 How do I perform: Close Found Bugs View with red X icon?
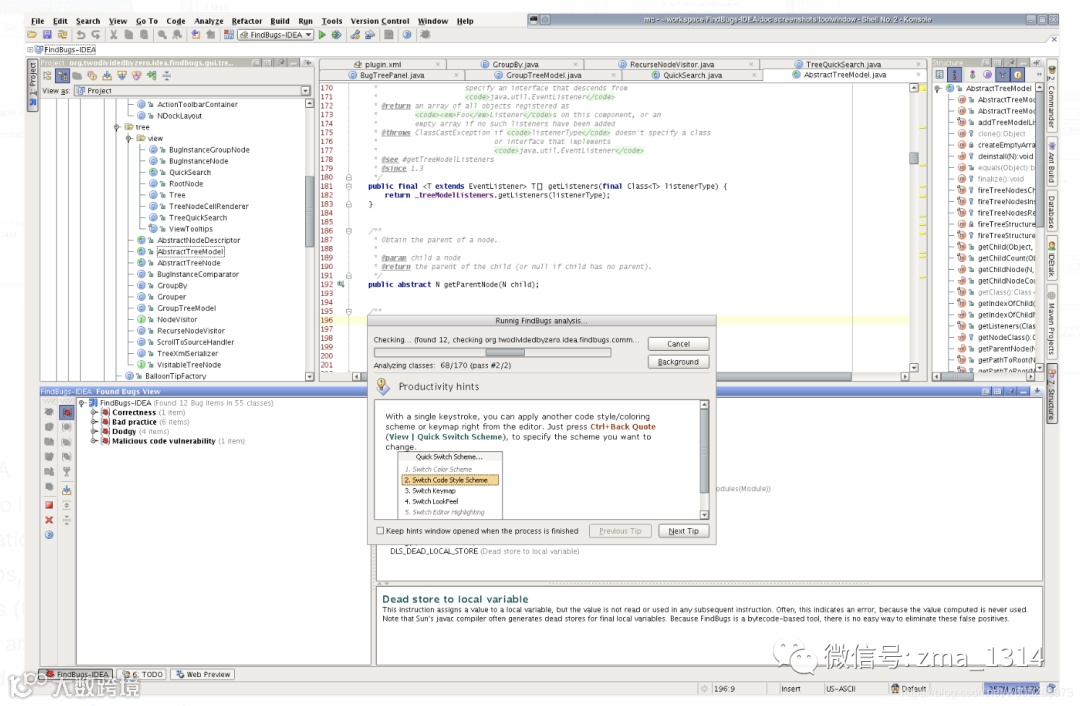click(x=49, y=520)
